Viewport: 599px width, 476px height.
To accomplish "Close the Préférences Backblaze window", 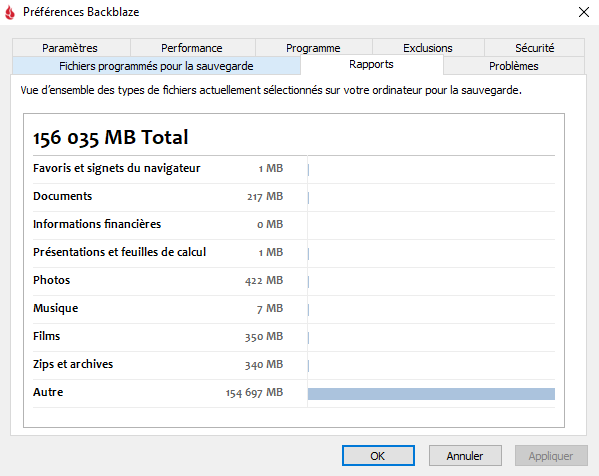I will (x=584, y=12).
